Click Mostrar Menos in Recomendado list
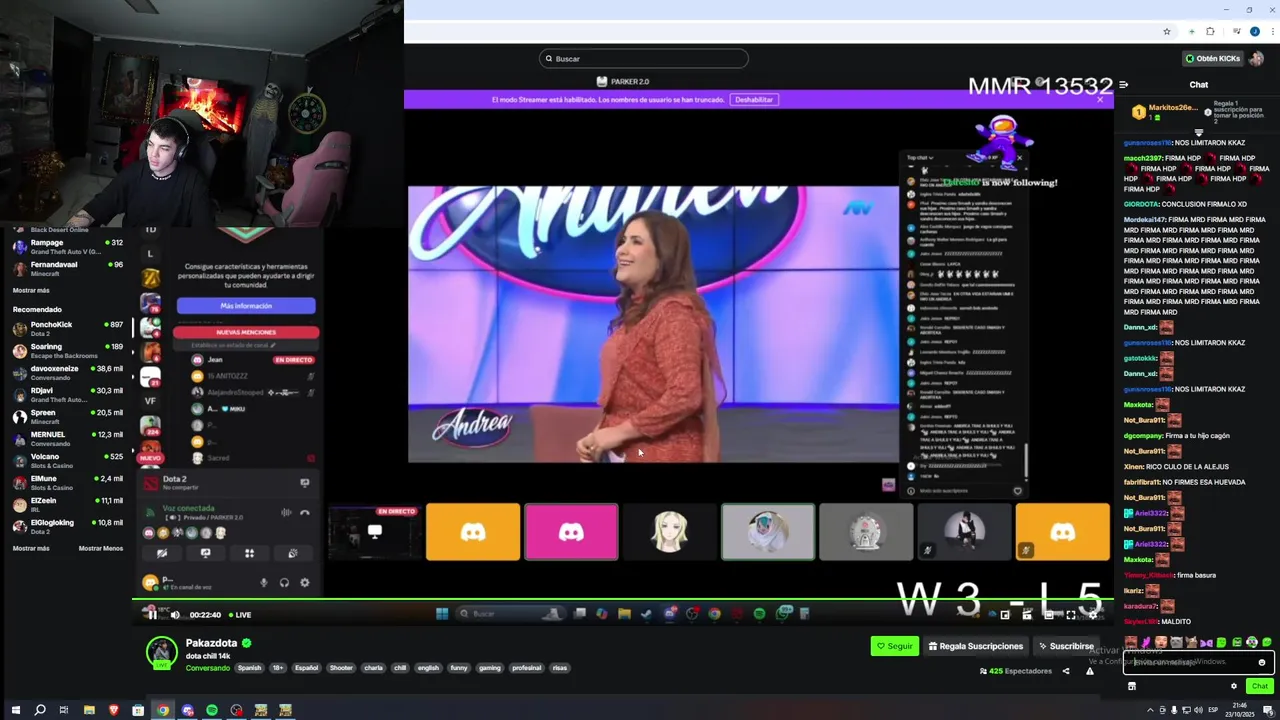 click(101, 548)
